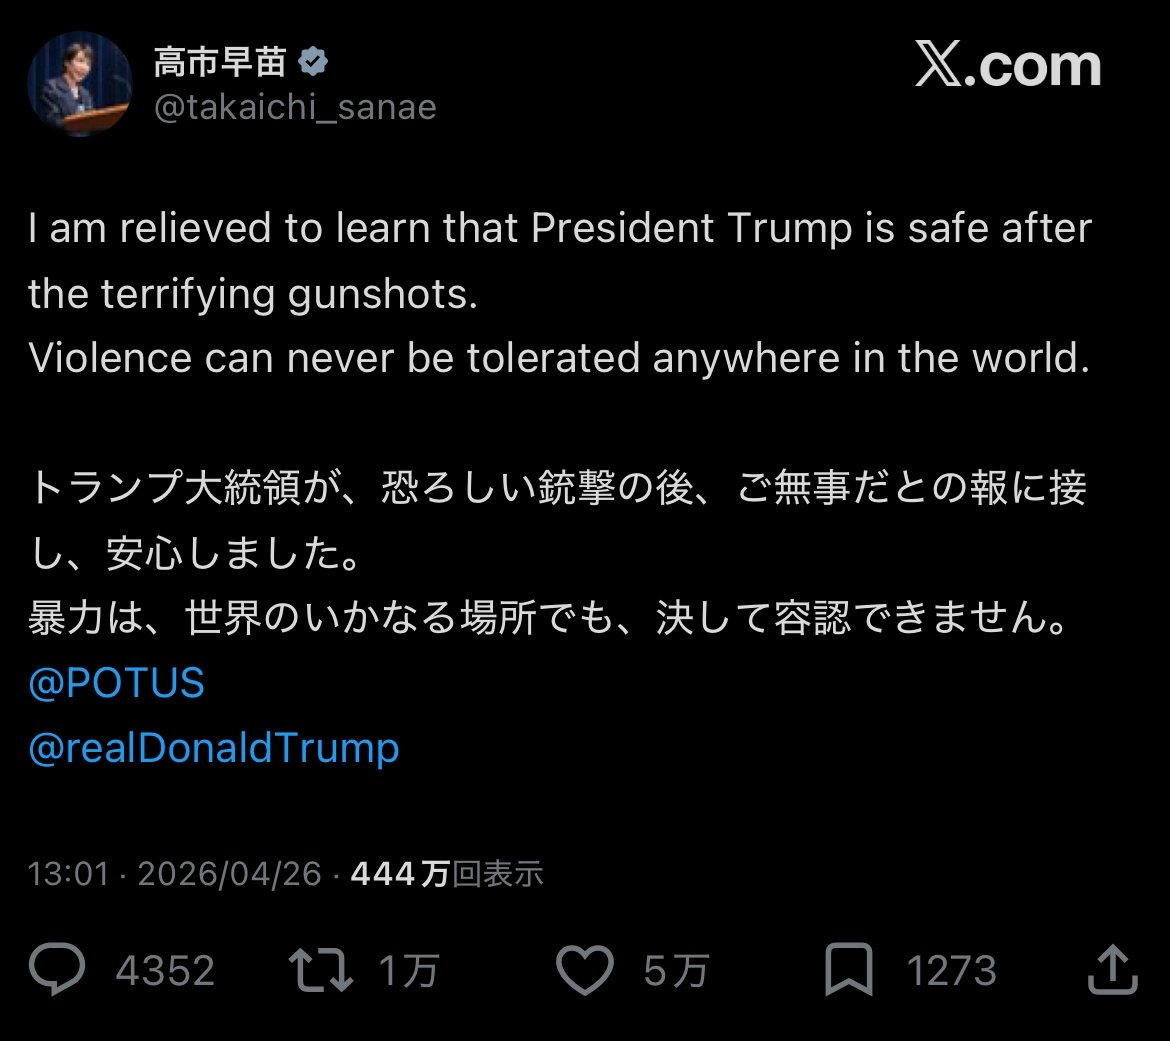Bookmark this post with the bookmark icon

(x=849, y=970)
